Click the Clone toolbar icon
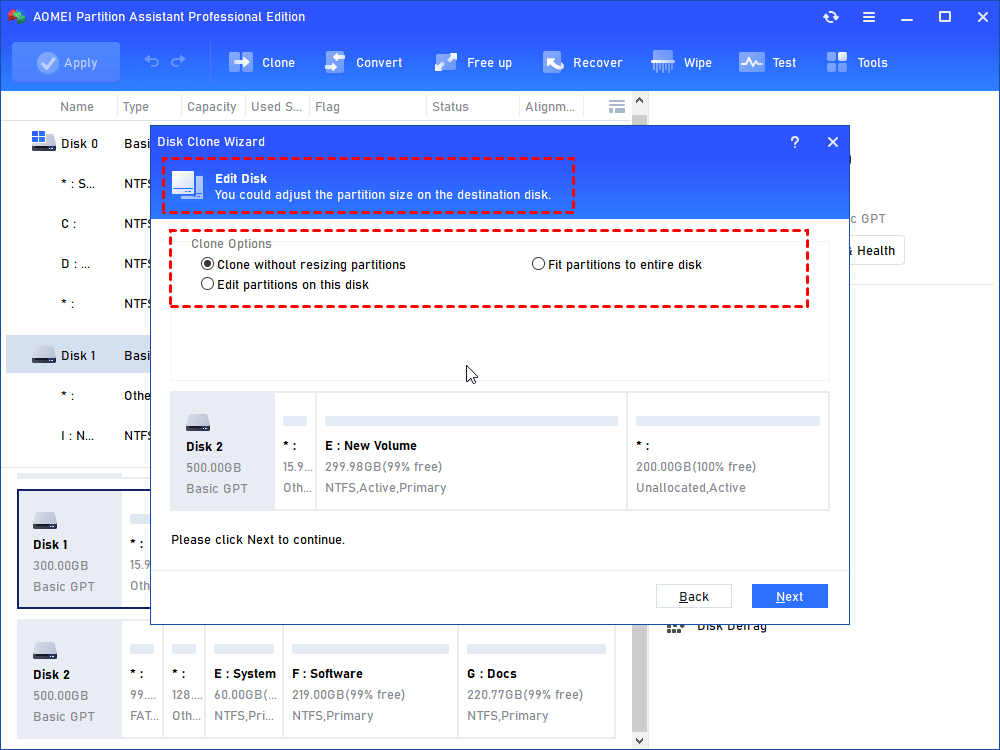This screenshot has height=750, width=1000. point(242,62)
